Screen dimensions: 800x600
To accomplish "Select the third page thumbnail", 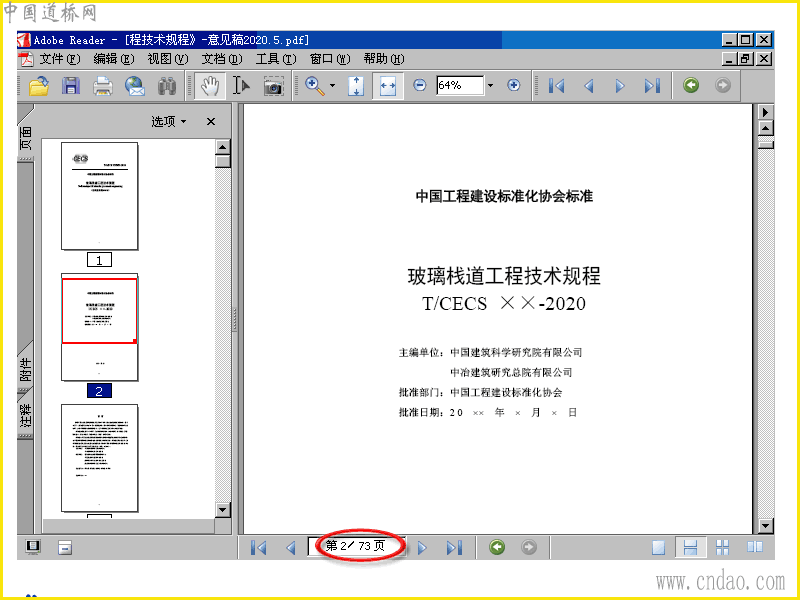I will coord(99,458).
